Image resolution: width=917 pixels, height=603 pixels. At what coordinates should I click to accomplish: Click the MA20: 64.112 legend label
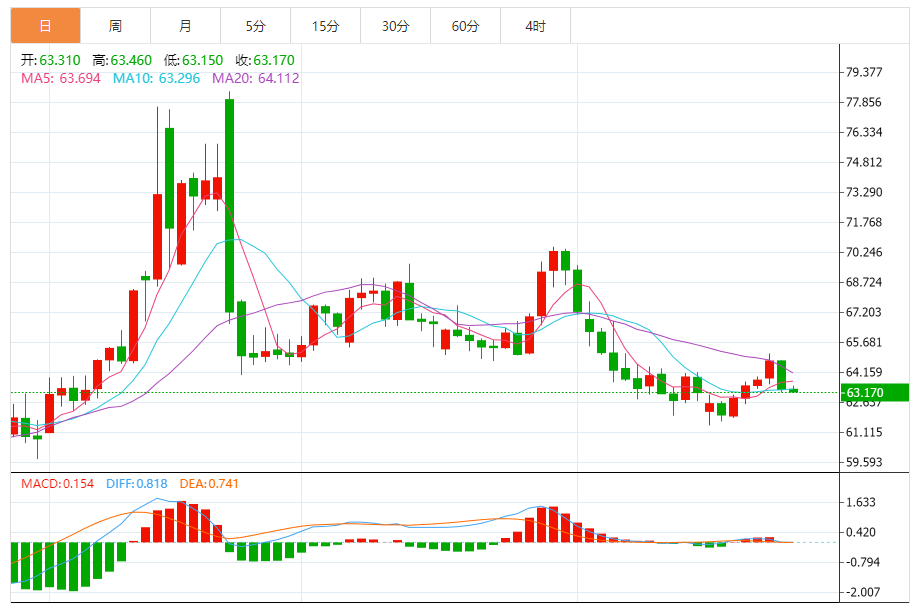(x=256, y=78)
